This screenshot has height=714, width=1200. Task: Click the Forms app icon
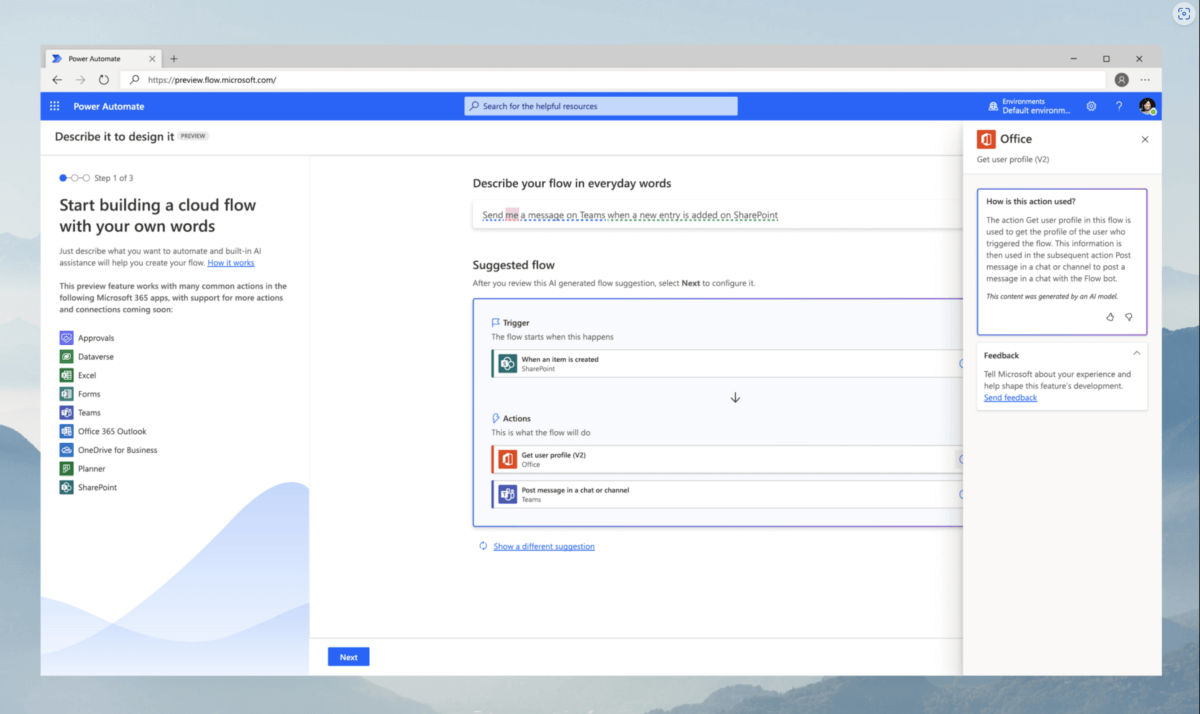(x=66, y=394)
